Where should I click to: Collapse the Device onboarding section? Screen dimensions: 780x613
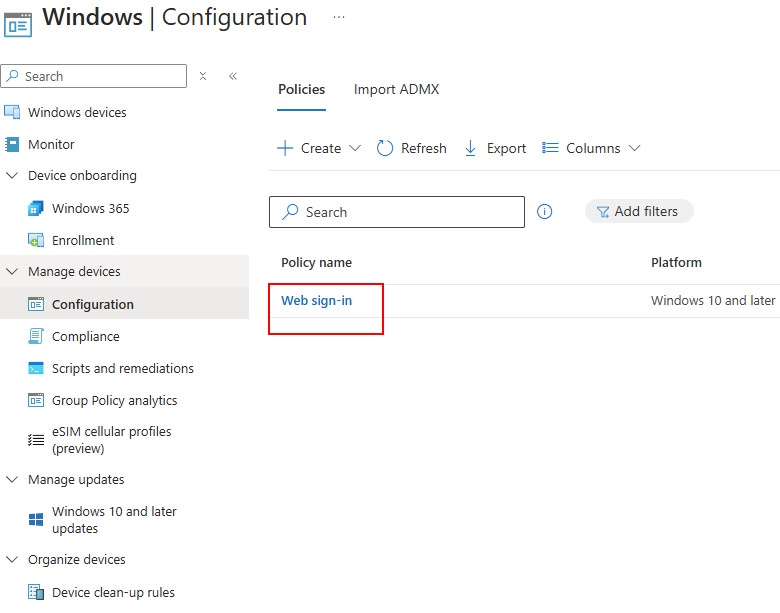pyautogui.click(x=12, y=176)
